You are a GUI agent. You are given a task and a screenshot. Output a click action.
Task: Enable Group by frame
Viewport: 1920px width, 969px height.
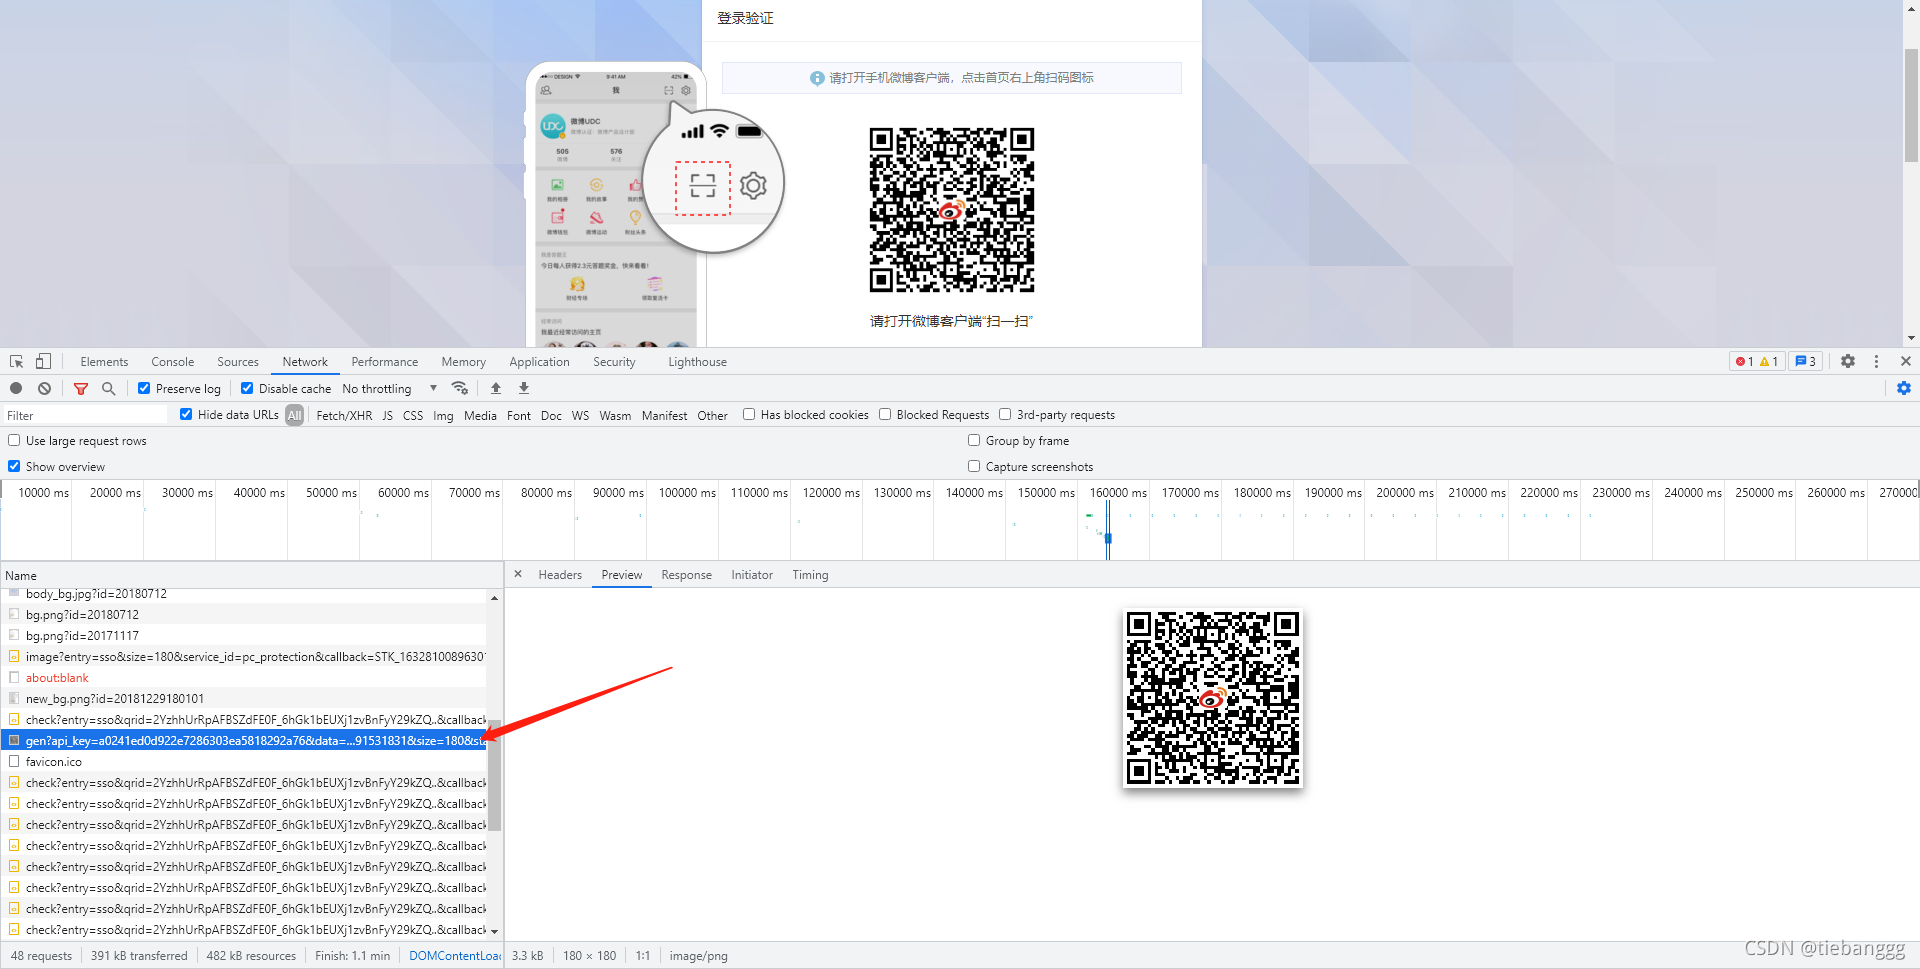(974, 440)
